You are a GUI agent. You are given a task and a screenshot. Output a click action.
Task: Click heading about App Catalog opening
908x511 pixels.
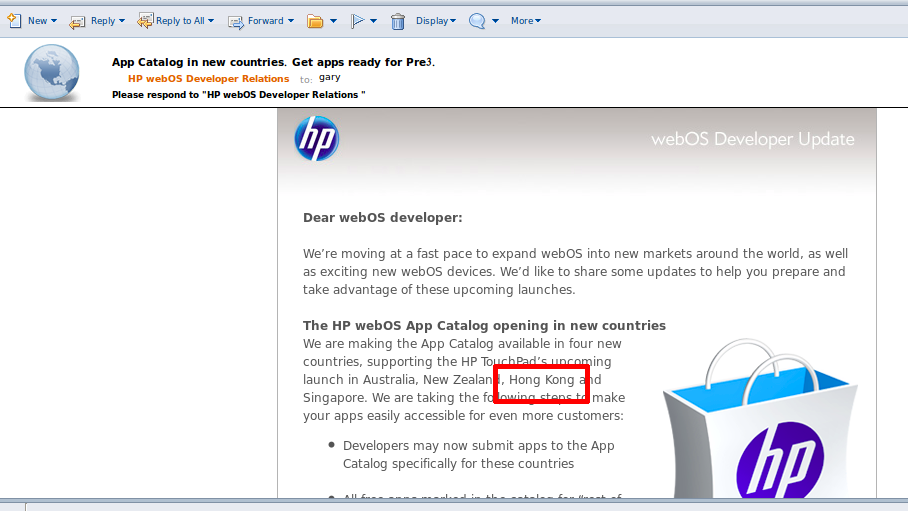(x=484, y=326)
